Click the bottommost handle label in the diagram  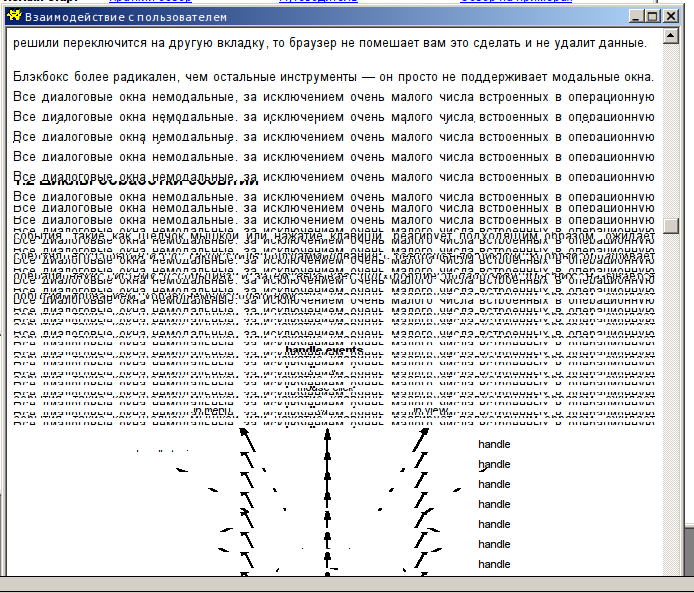coord(494,564)
